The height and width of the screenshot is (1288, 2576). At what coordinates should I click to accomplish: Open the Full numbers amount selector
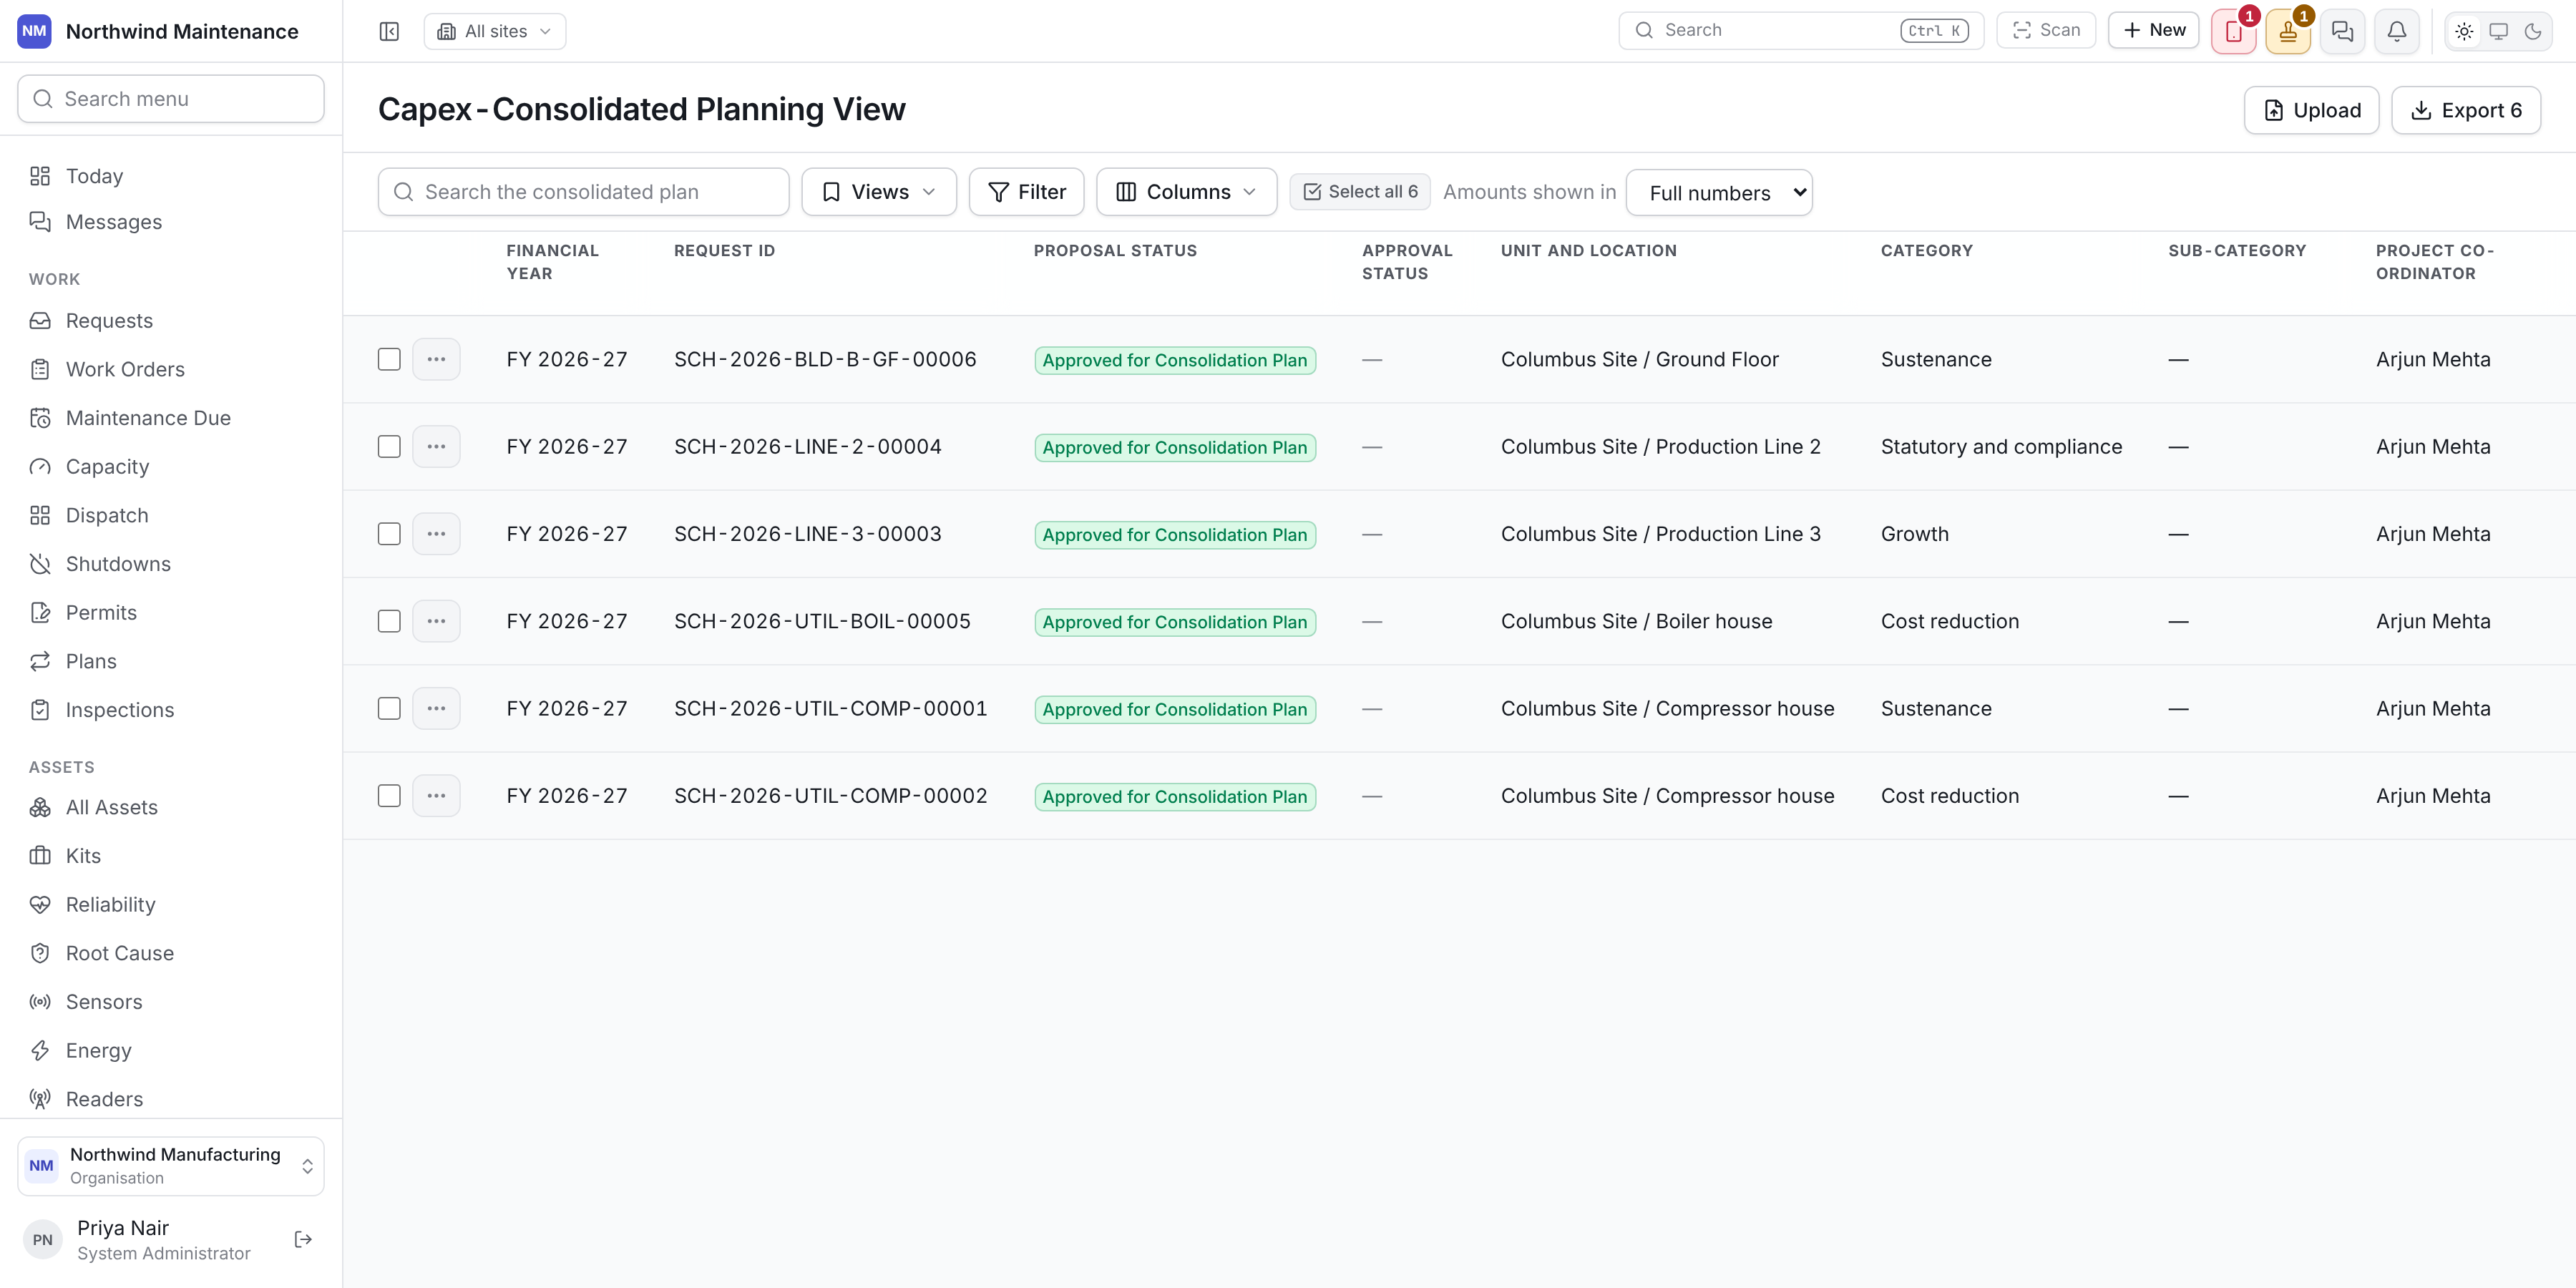1718,192
